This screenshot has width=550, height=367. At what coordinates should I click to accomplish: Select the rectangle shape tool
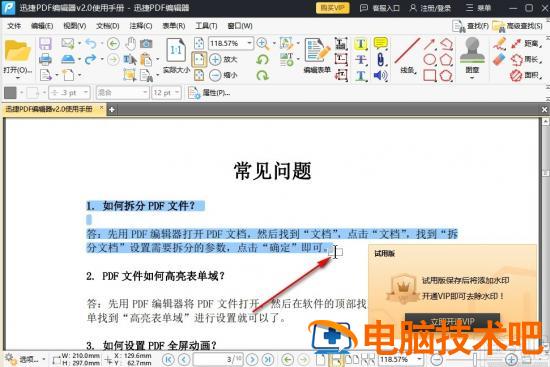point(429,75)
